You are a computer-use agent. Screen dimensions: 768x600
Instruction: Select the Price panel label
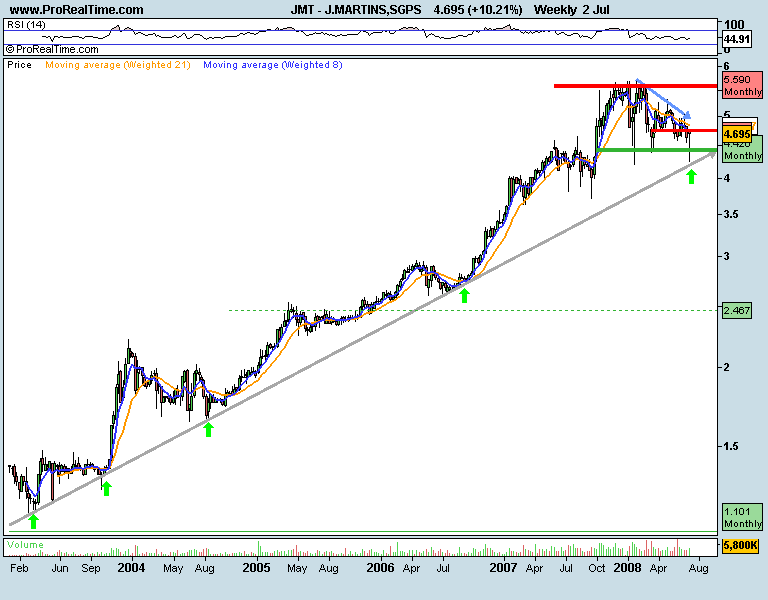click(19, 65)
